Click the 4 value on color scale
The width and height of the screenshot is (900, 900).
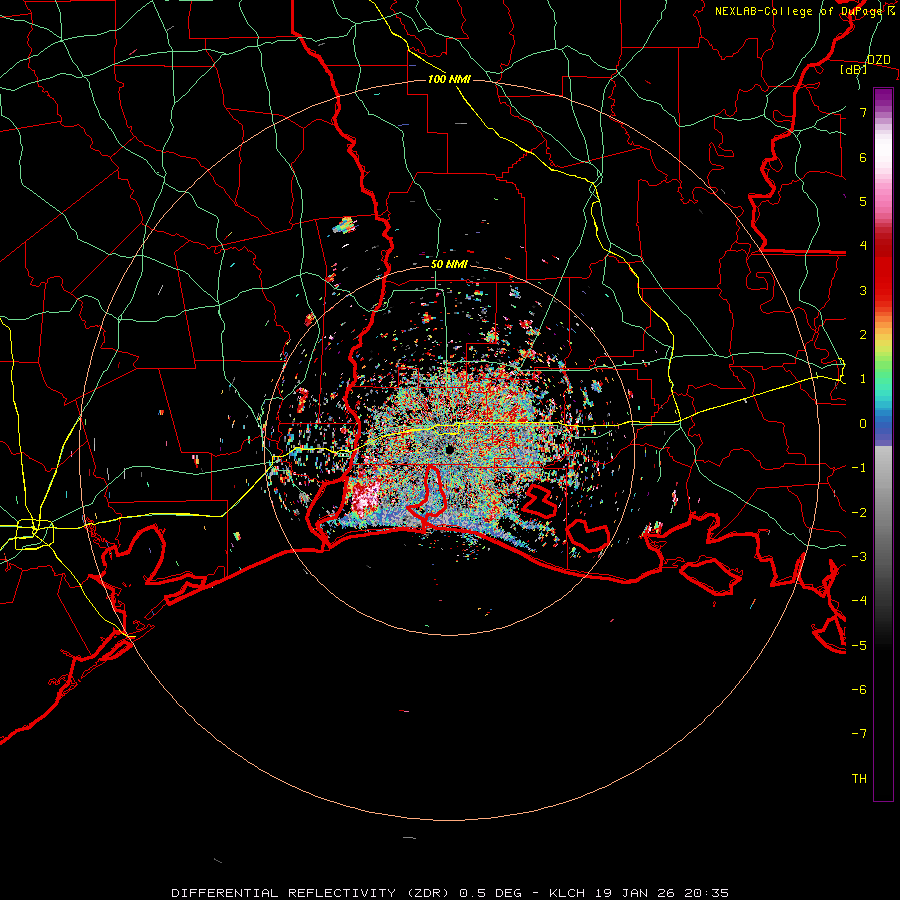[863, 246]
